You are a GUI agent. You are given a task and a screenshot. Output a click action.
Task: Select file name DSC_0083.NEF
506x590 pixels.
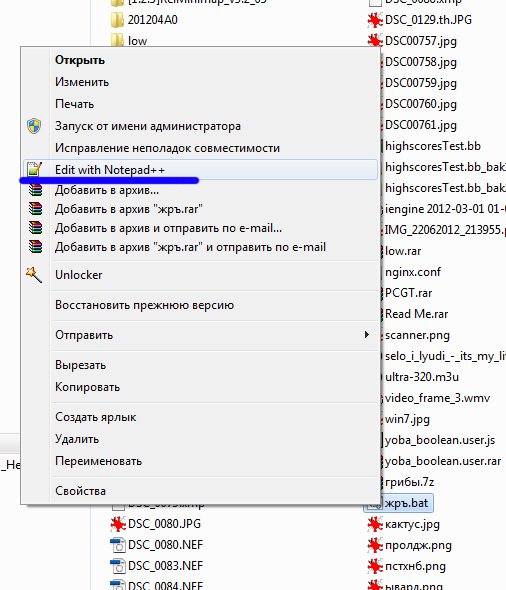click(x=165, y=566)
